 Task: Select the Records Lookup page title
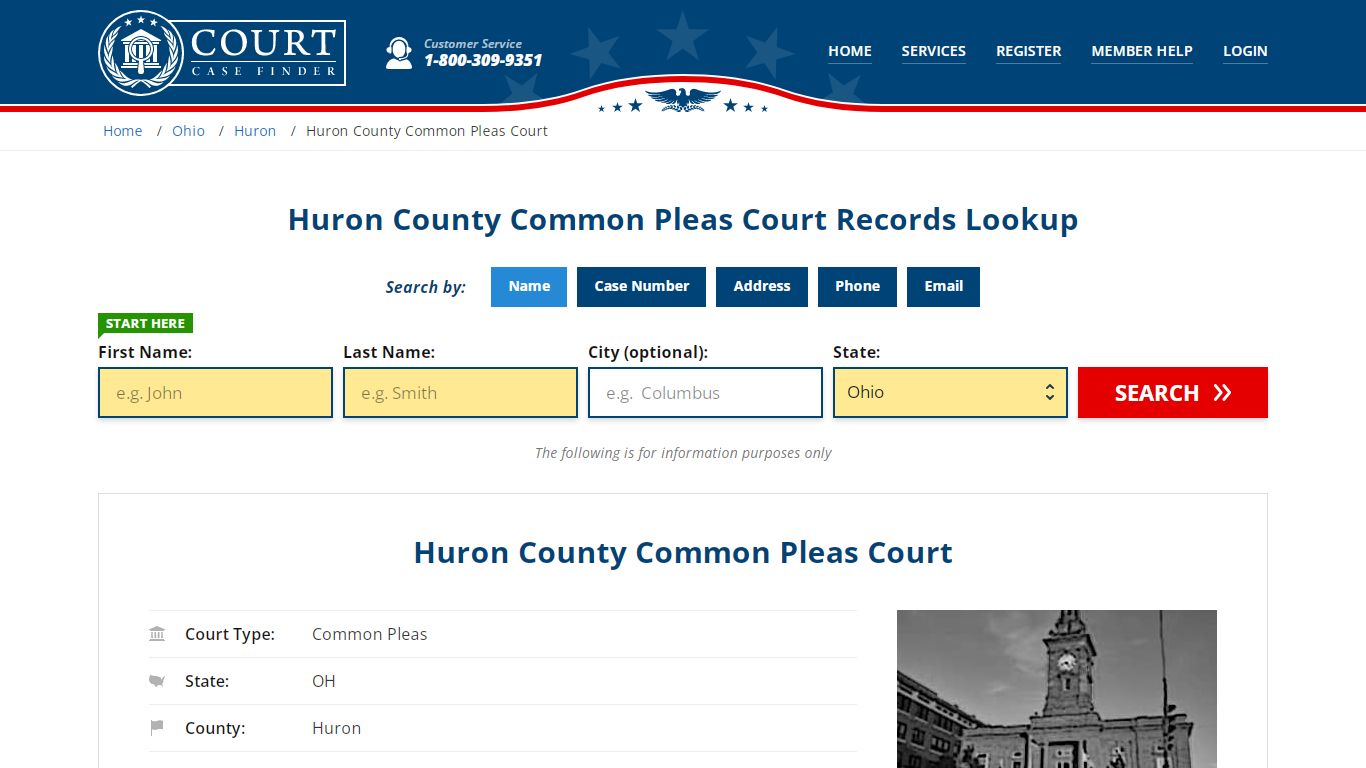point(683,220)
